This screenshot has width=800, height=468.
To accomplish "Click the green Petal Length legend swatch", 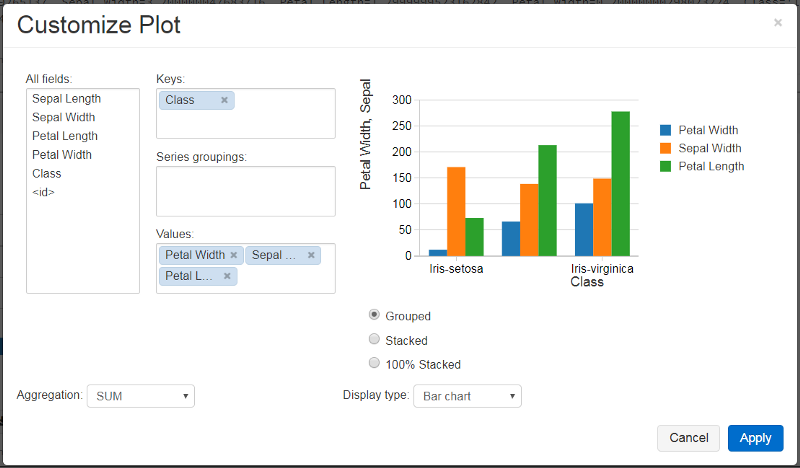I will tap(665, 166).
